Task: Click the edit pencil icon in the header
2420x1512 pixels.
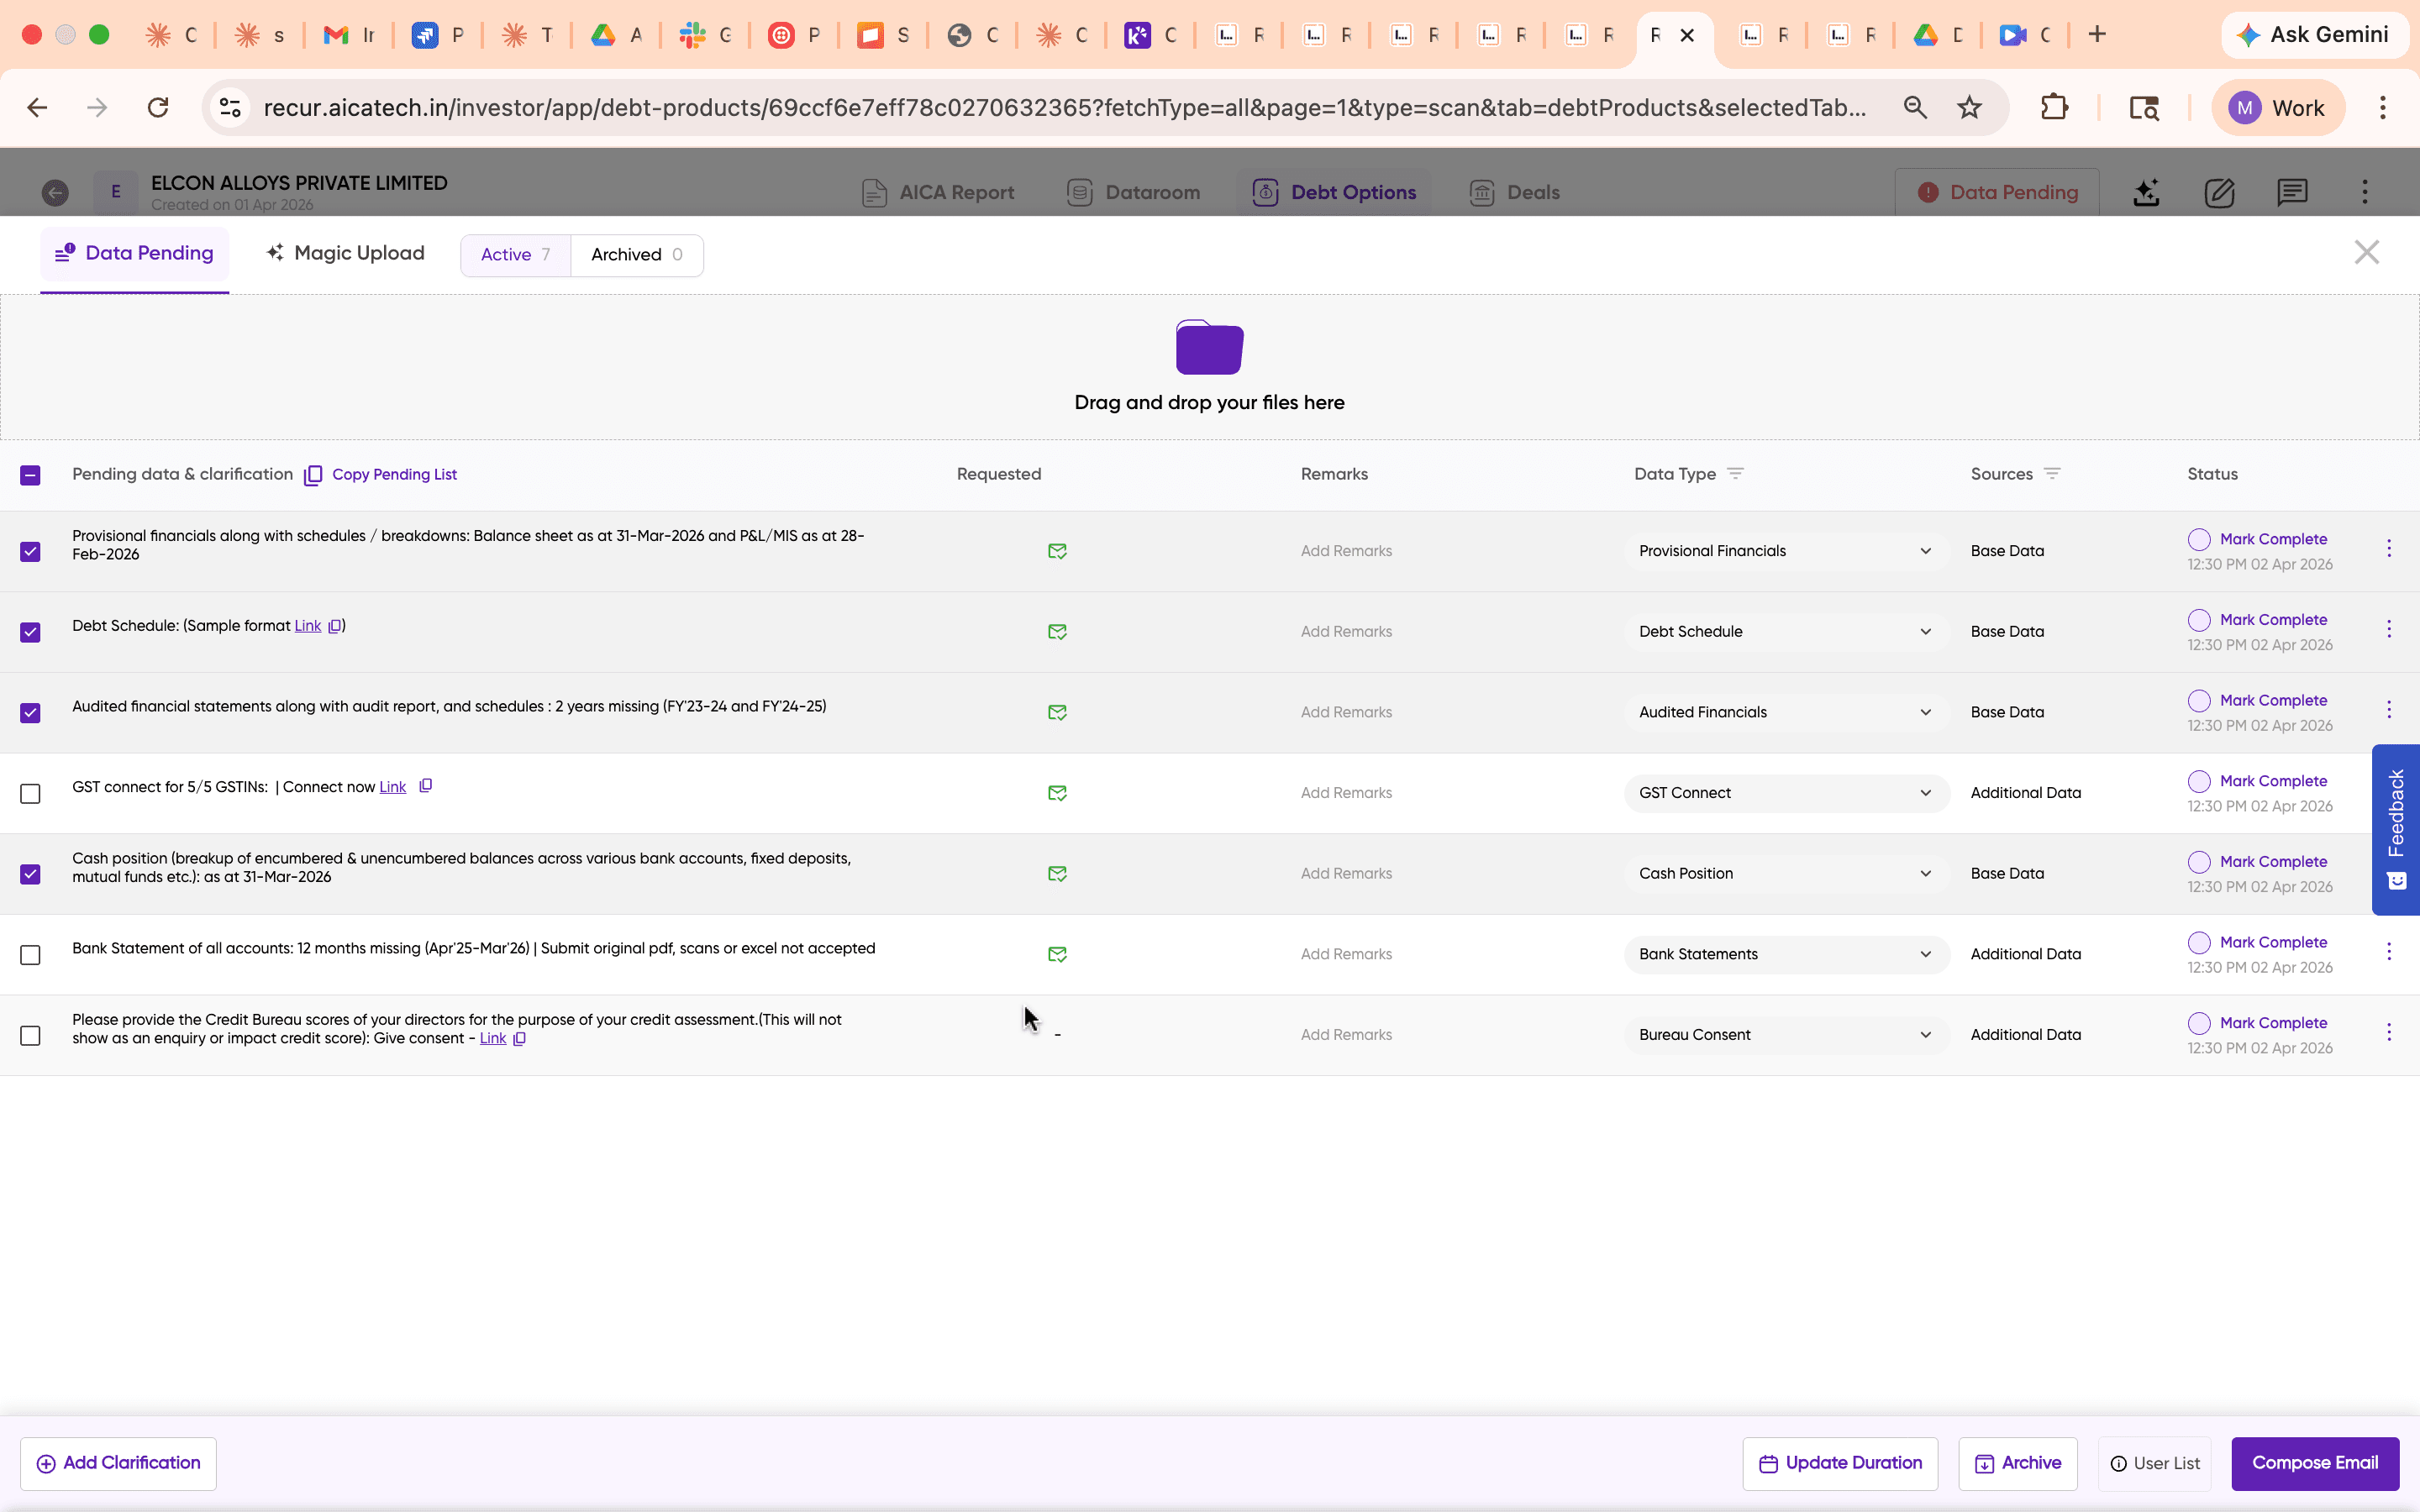Action: pos(2219,192)
